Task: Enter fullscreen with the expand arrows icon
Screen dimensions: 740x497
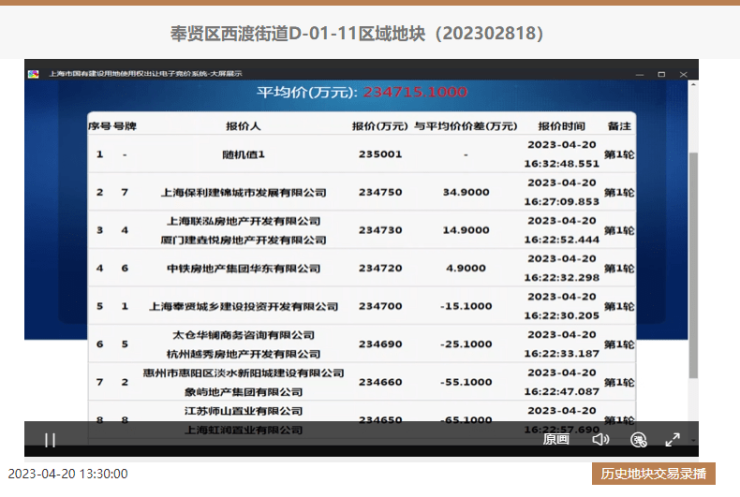Action: click(x=673, y=440)
